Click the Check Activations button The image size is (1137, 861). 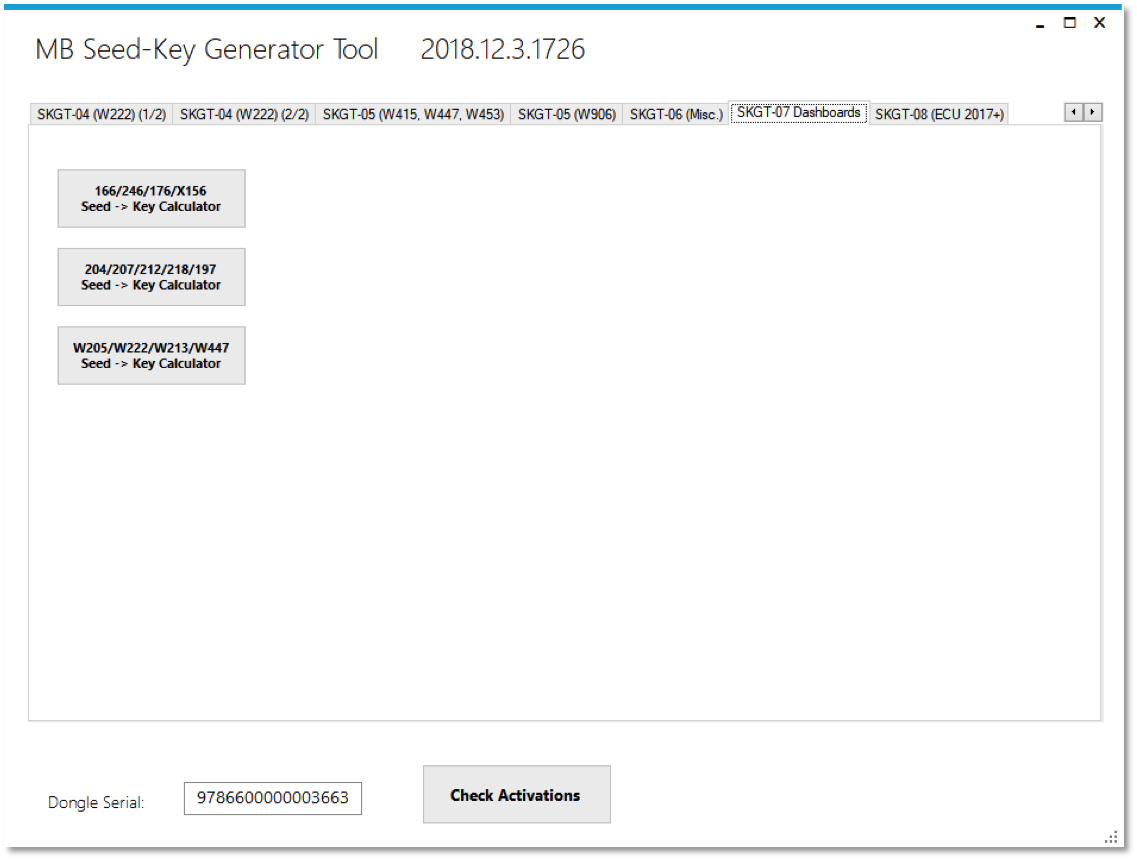(x=516, y=795)
